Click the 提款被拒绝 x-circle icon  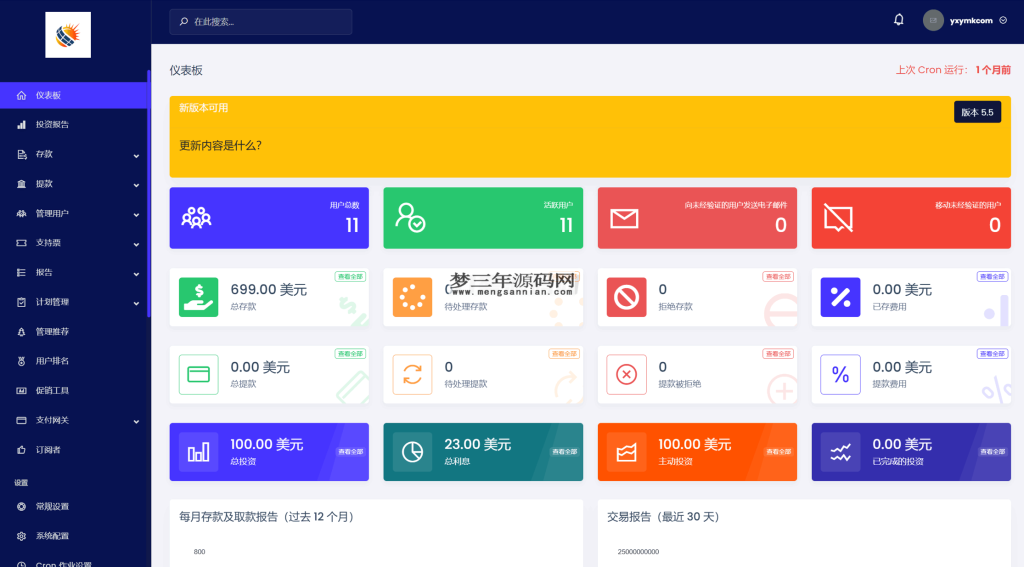pos(626,374)
